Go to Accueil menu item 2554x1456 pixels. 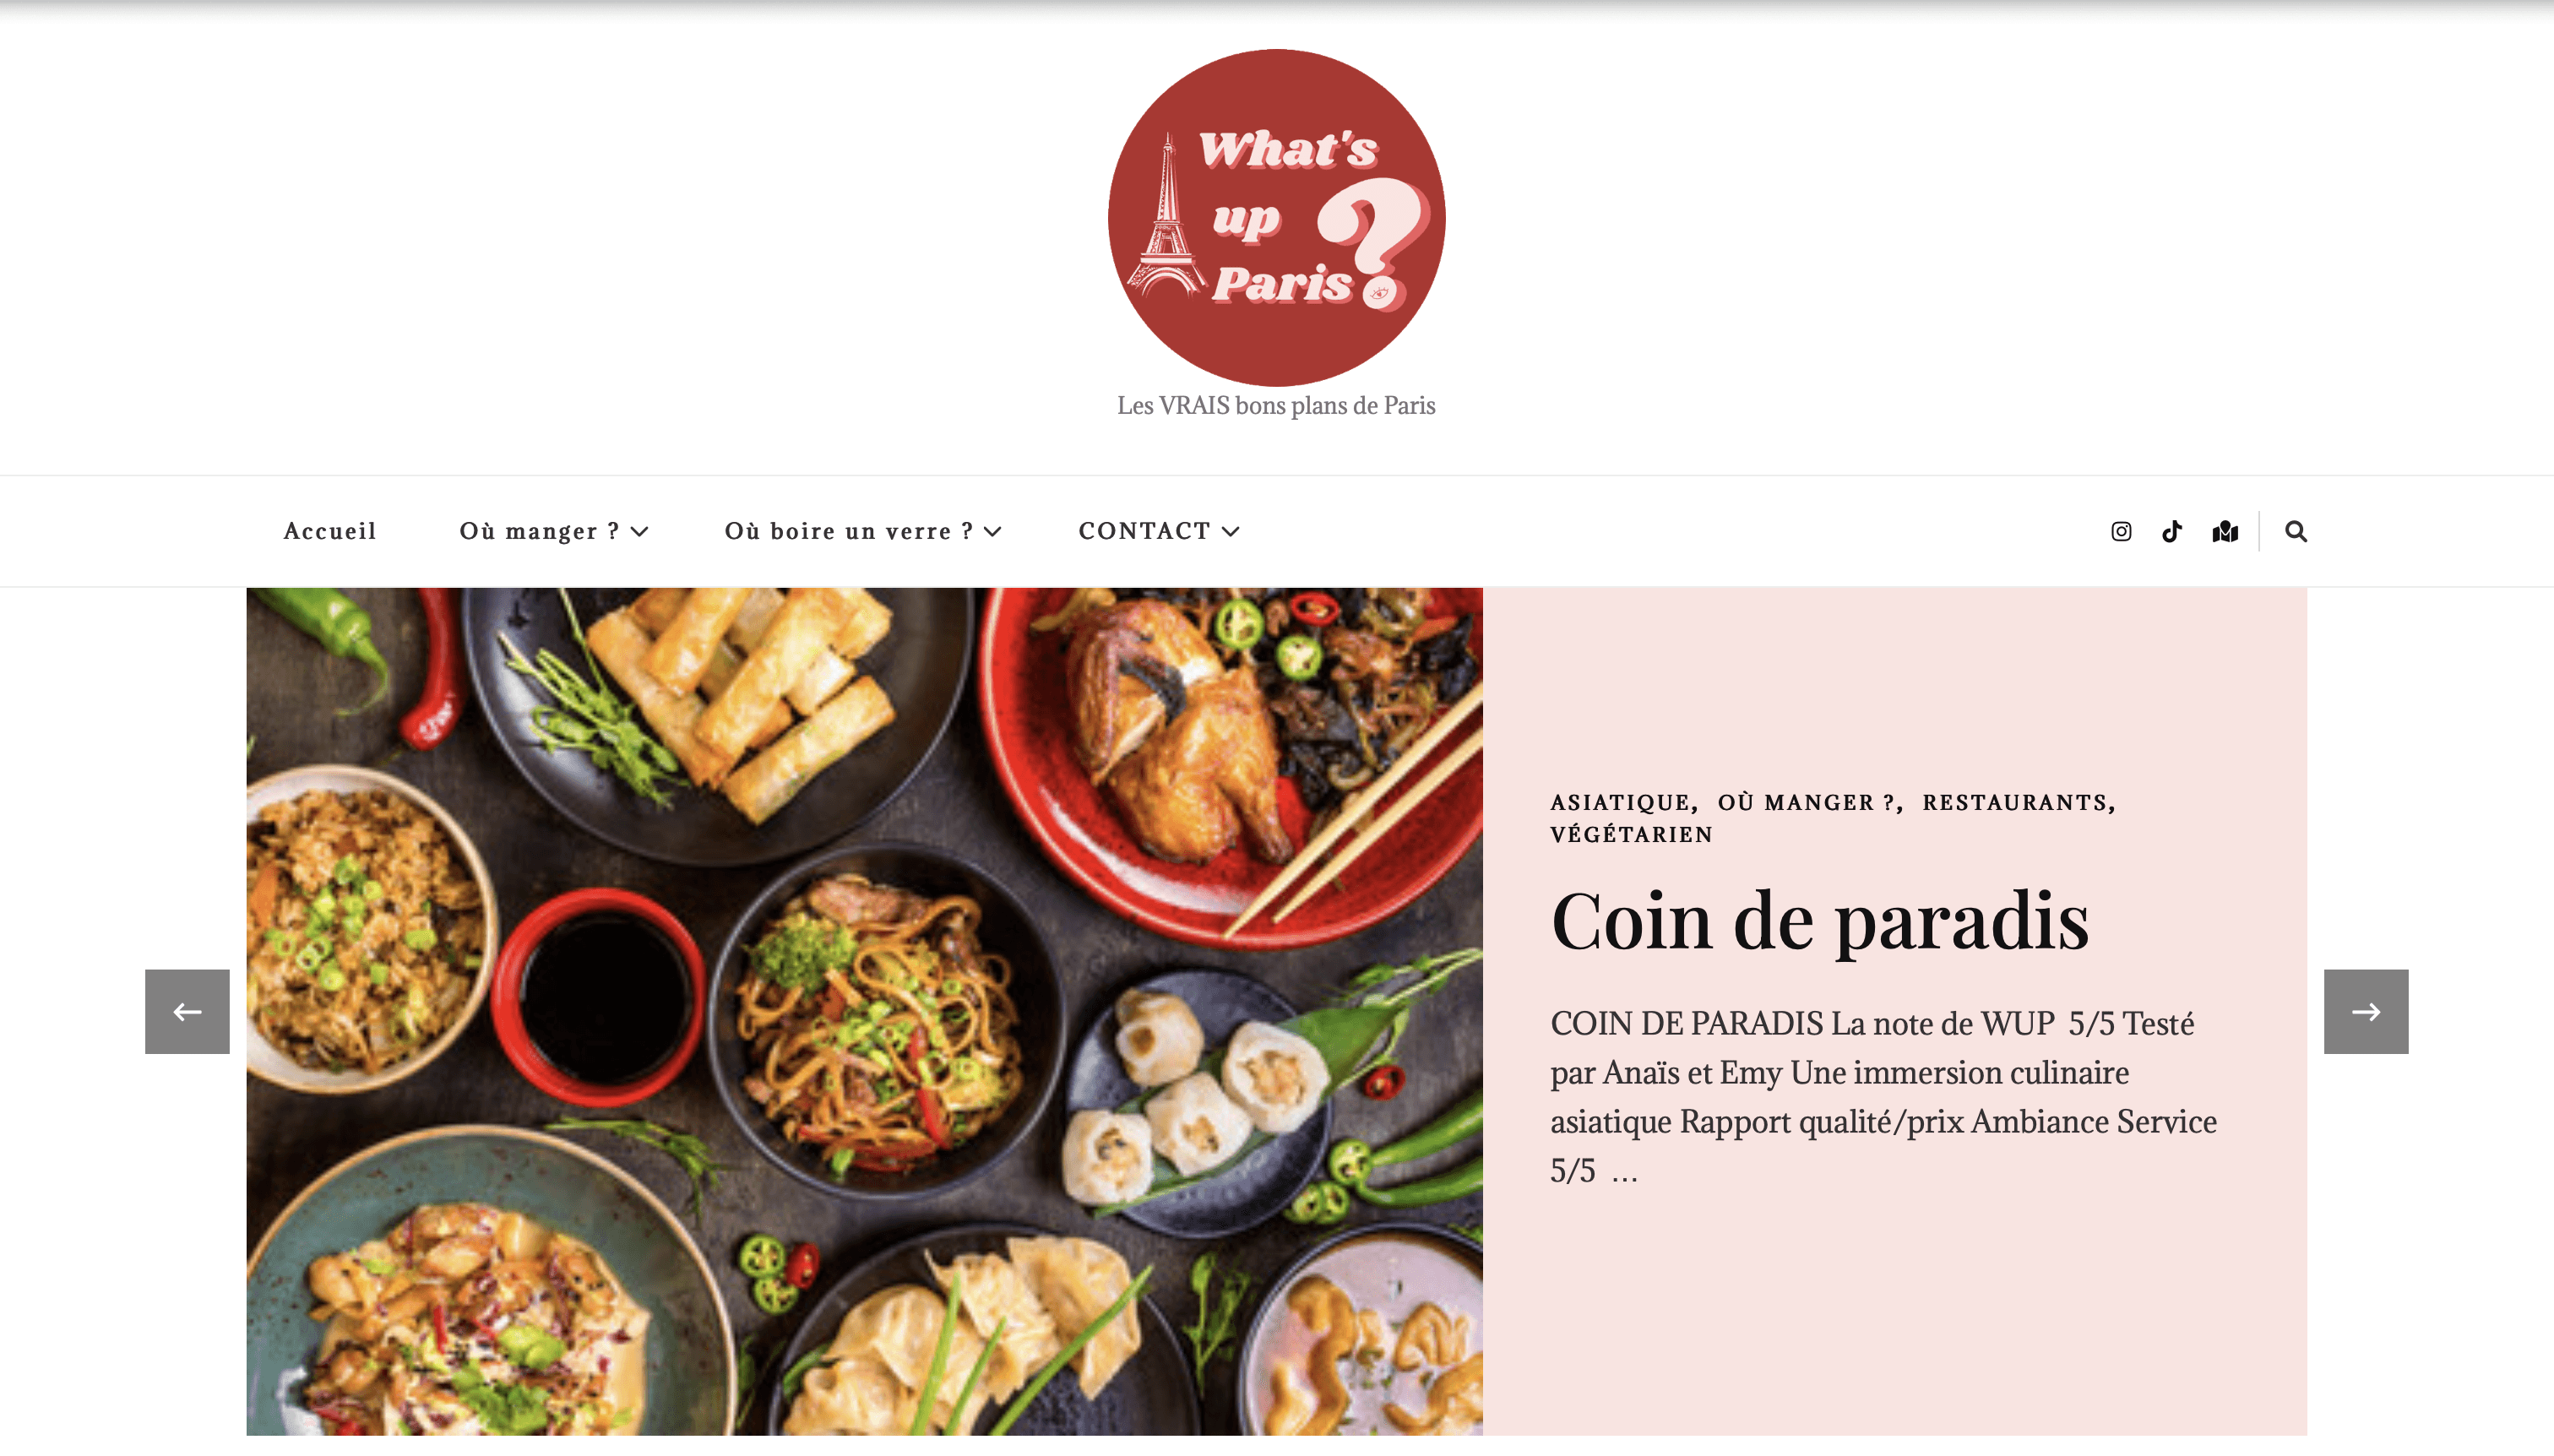[x=330, y=531]
